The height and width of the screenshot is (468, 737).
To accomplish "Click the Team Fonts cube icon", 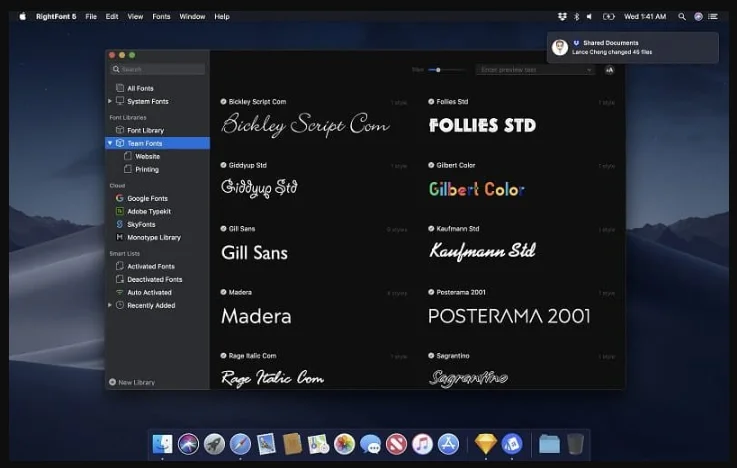I will coord(120,143).
